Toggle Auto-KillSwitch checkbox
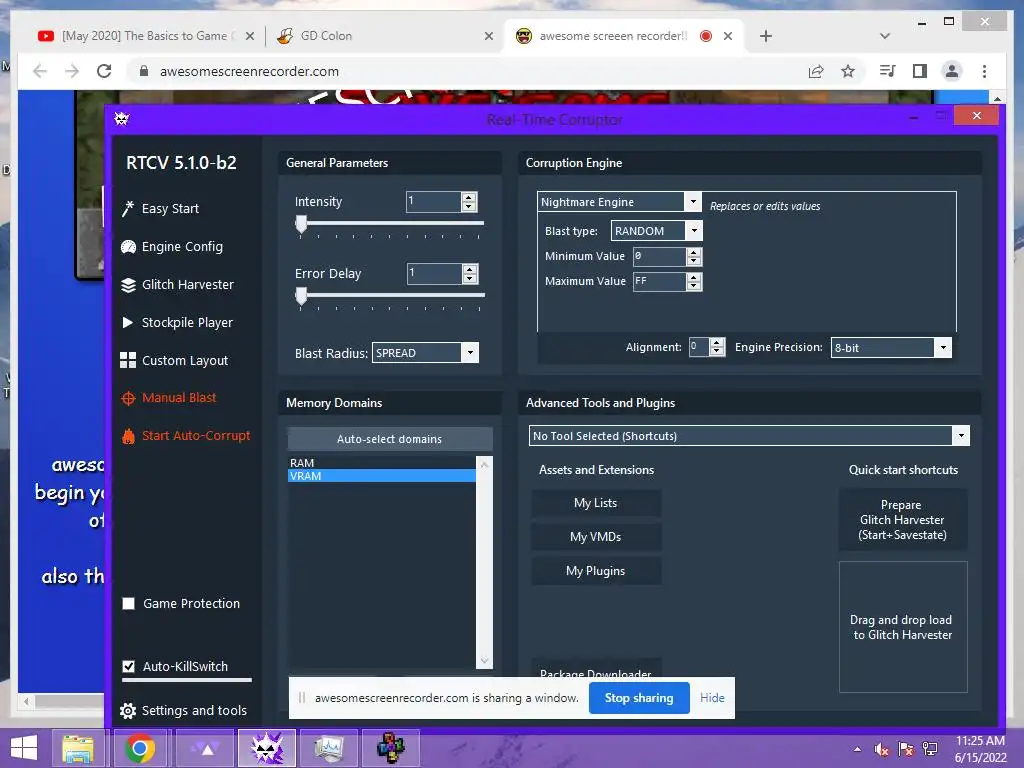 pyautogui.click(x=129, y=667)
